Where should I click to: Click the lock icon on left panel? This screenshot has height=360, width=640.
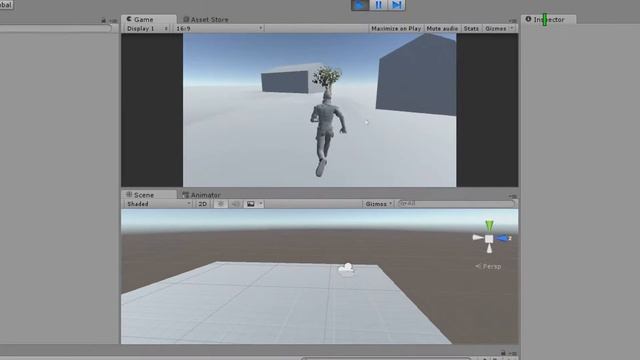pos(103,20)
